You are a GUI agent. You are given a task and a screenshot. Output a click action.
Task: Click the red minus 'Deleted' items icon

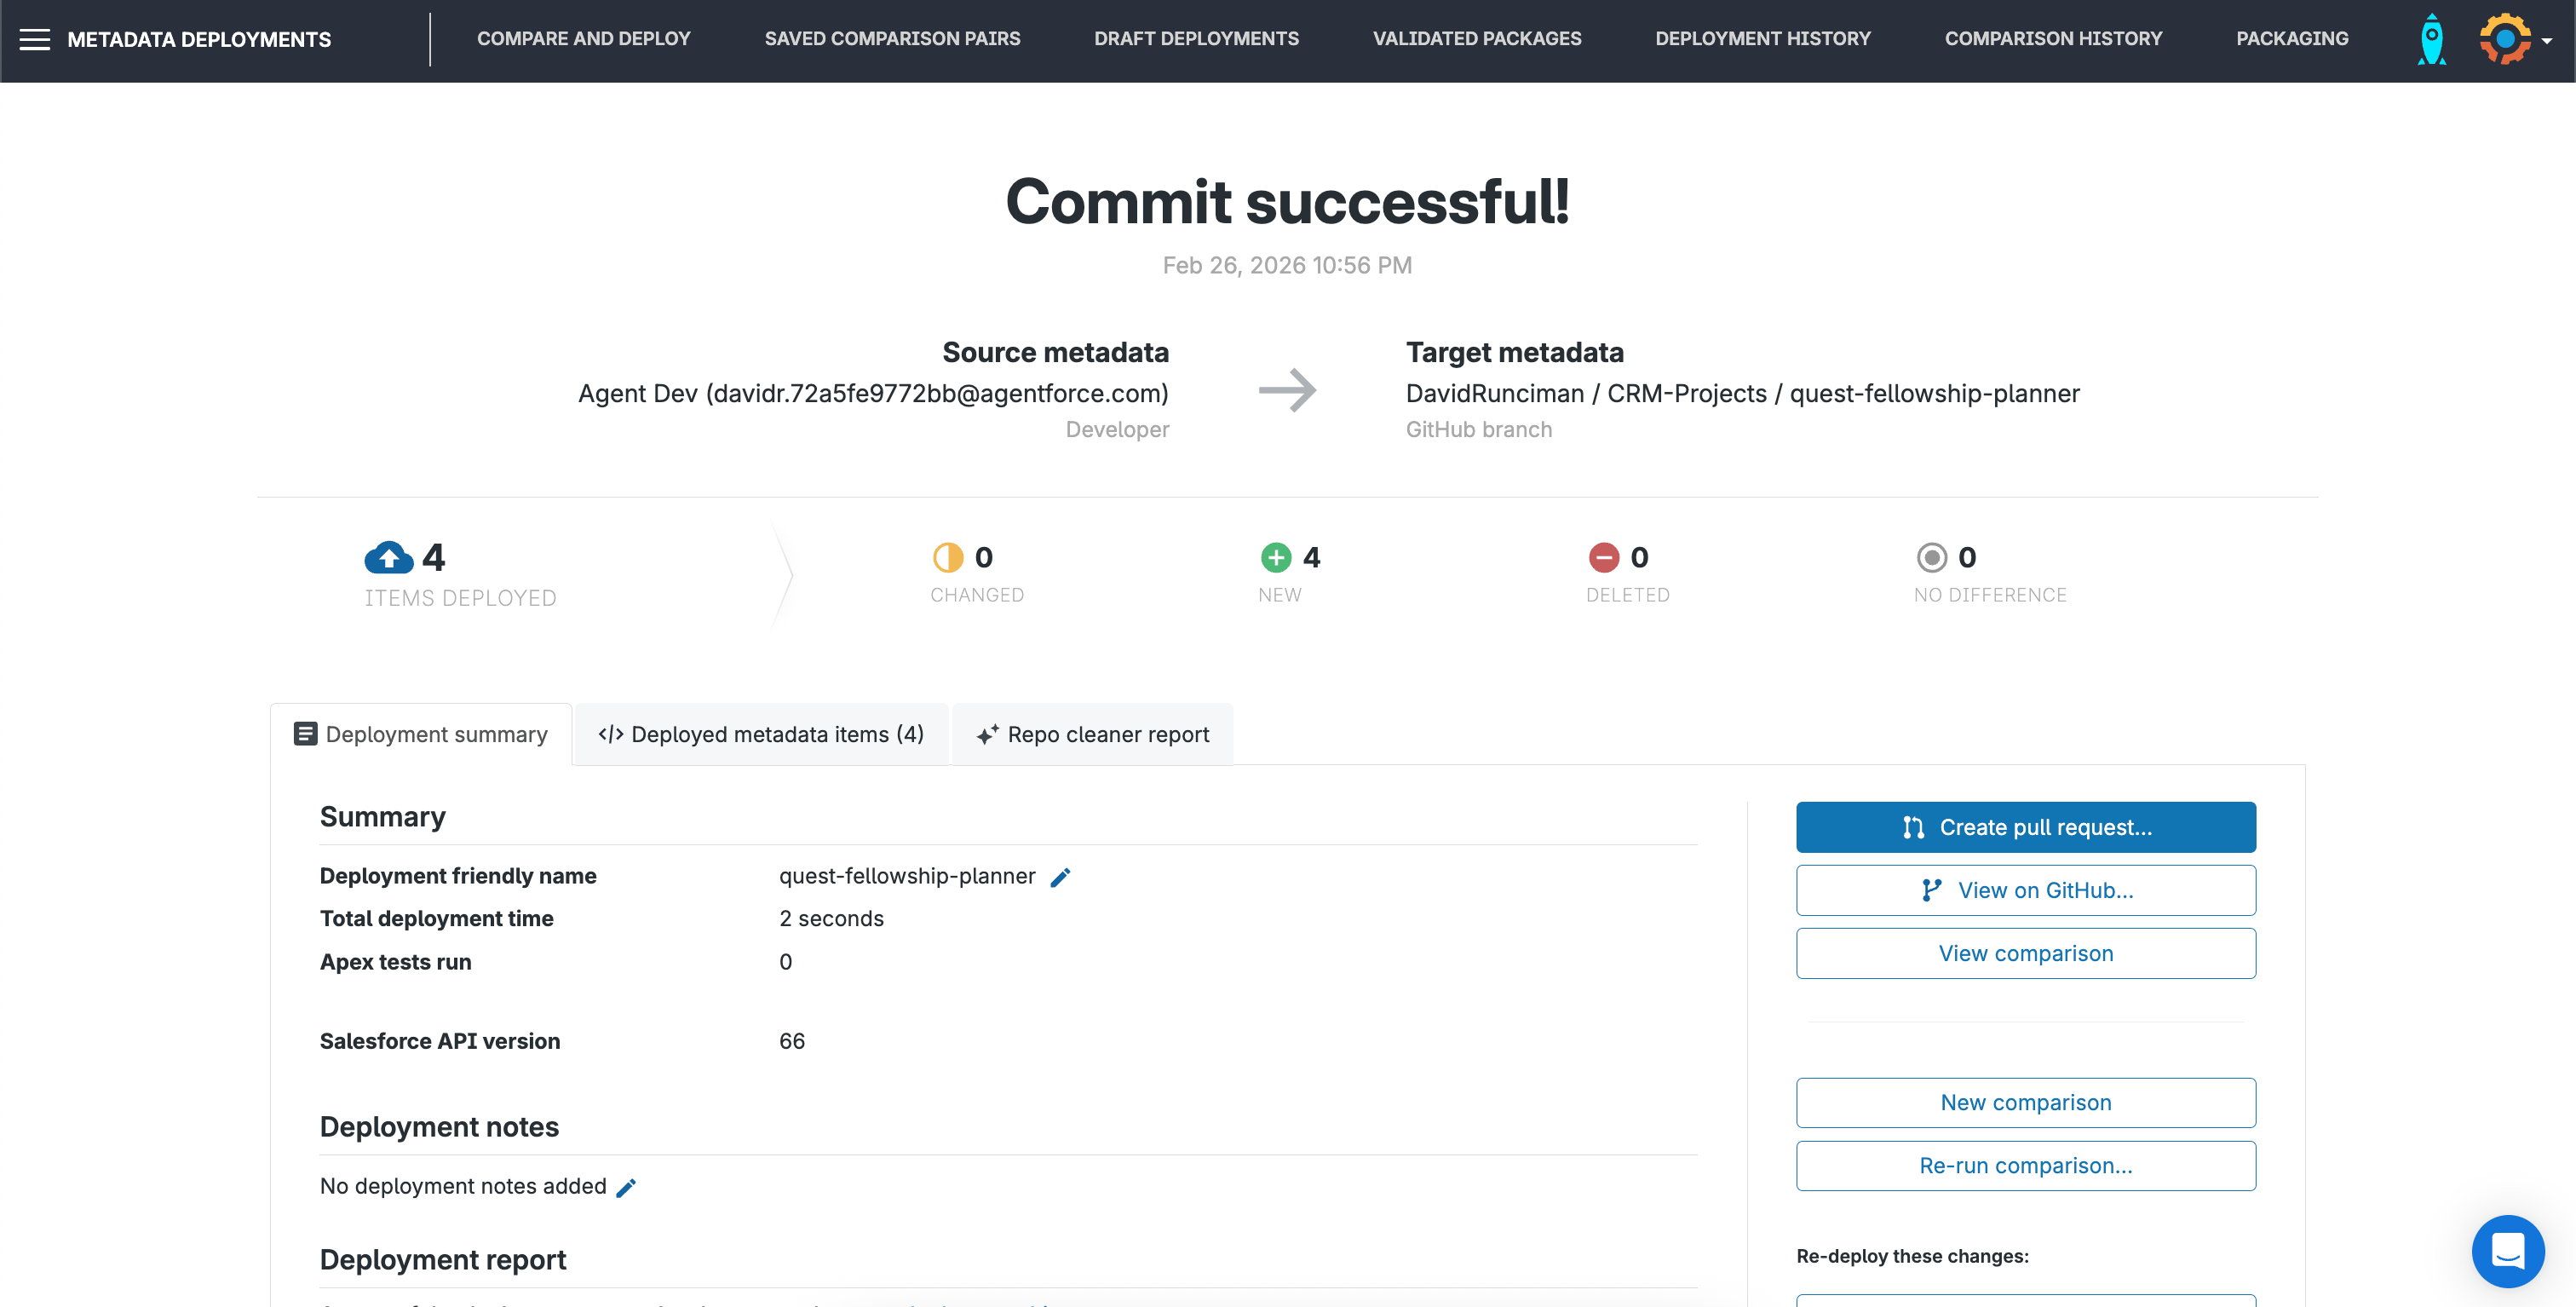(x=1604, y=556)
